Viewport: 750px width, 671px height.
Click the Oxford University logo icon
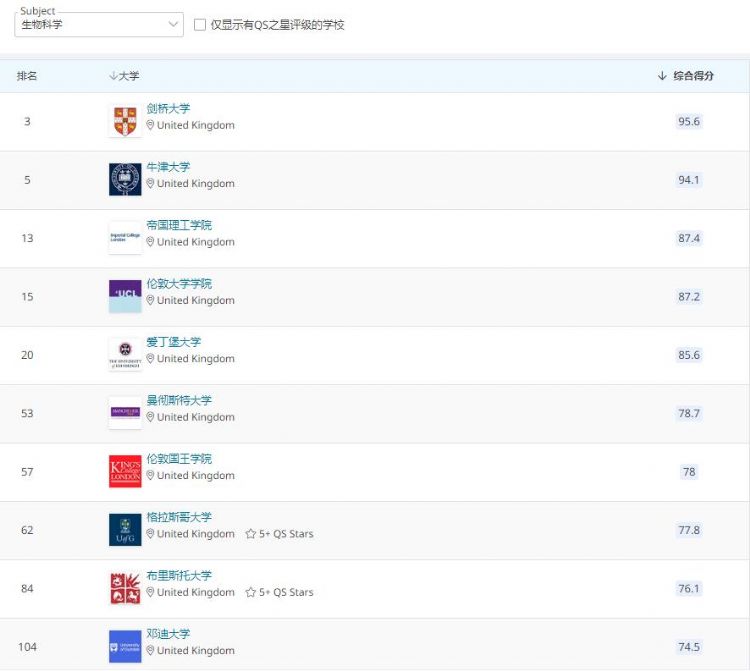(x=125, y=179)
